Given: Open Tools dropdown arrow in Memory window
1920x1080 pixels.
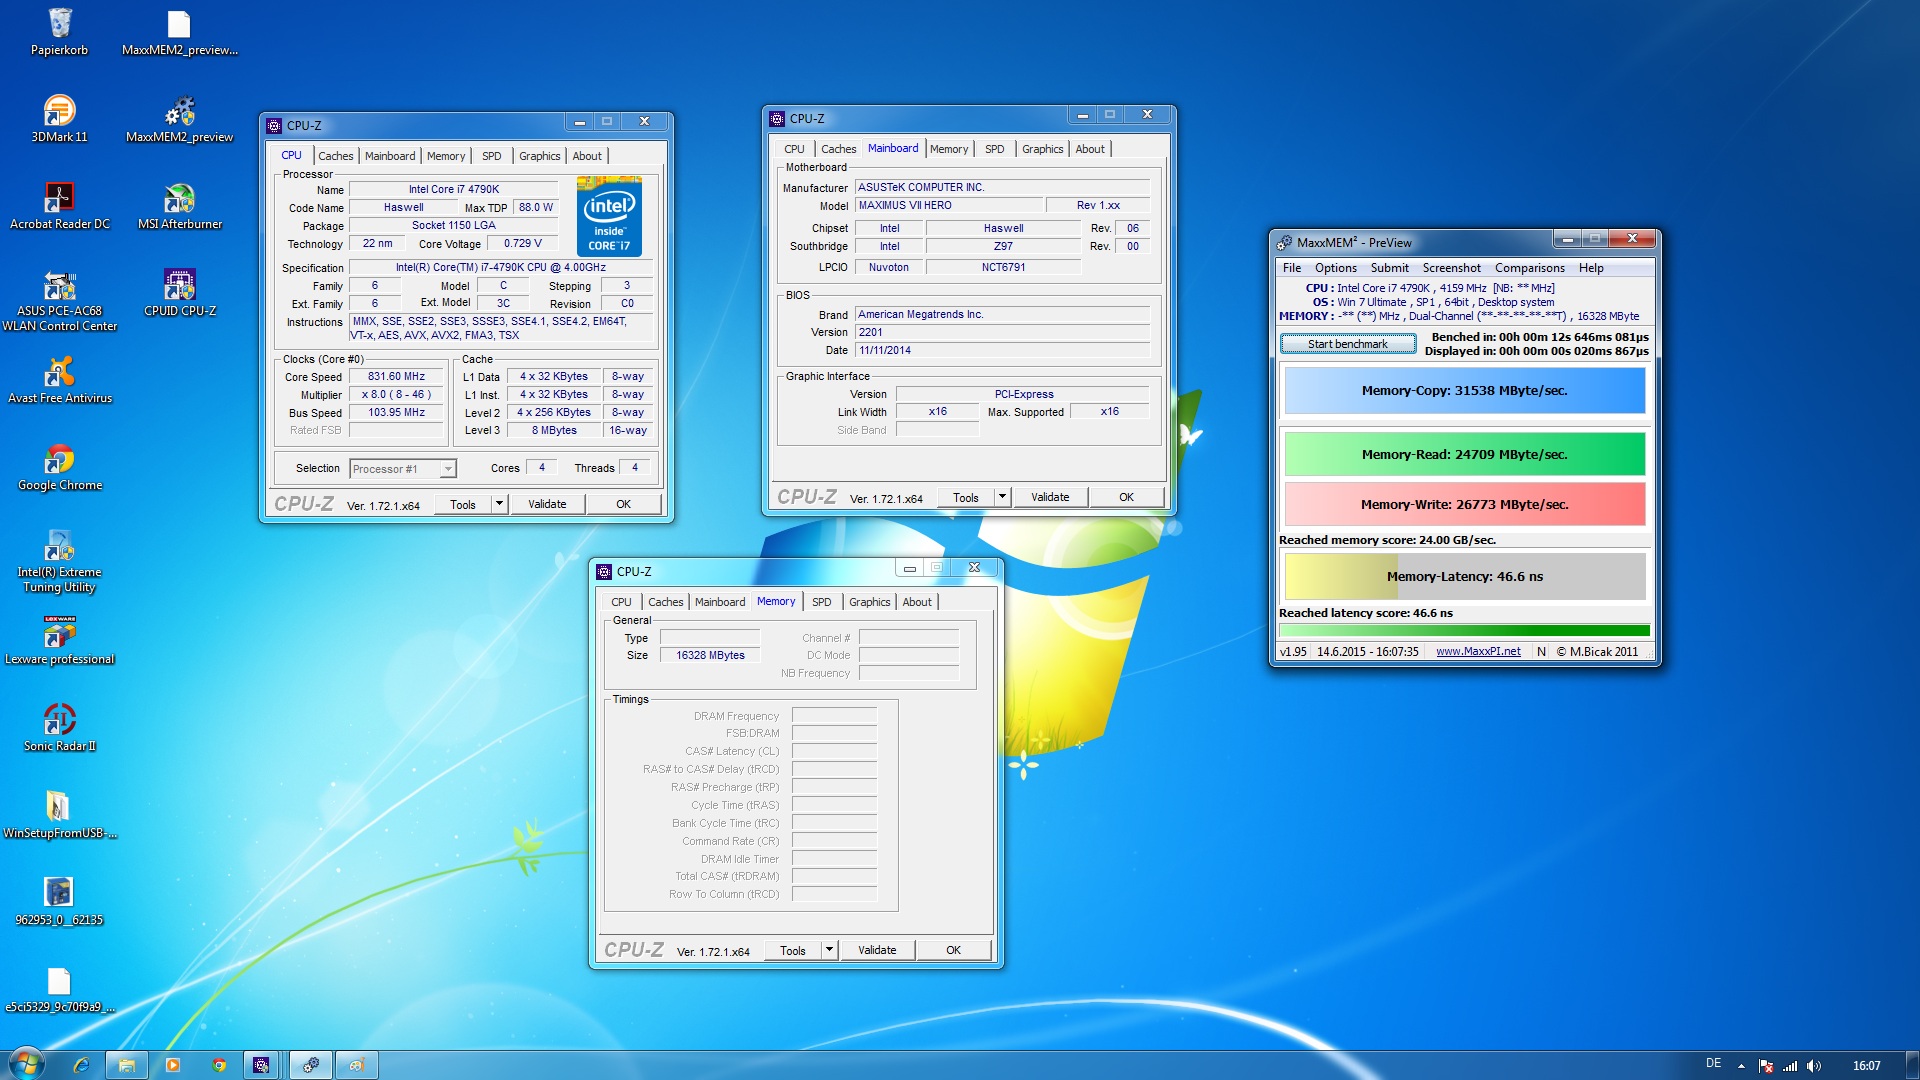Looking at the screenshot, I should 829,950.
